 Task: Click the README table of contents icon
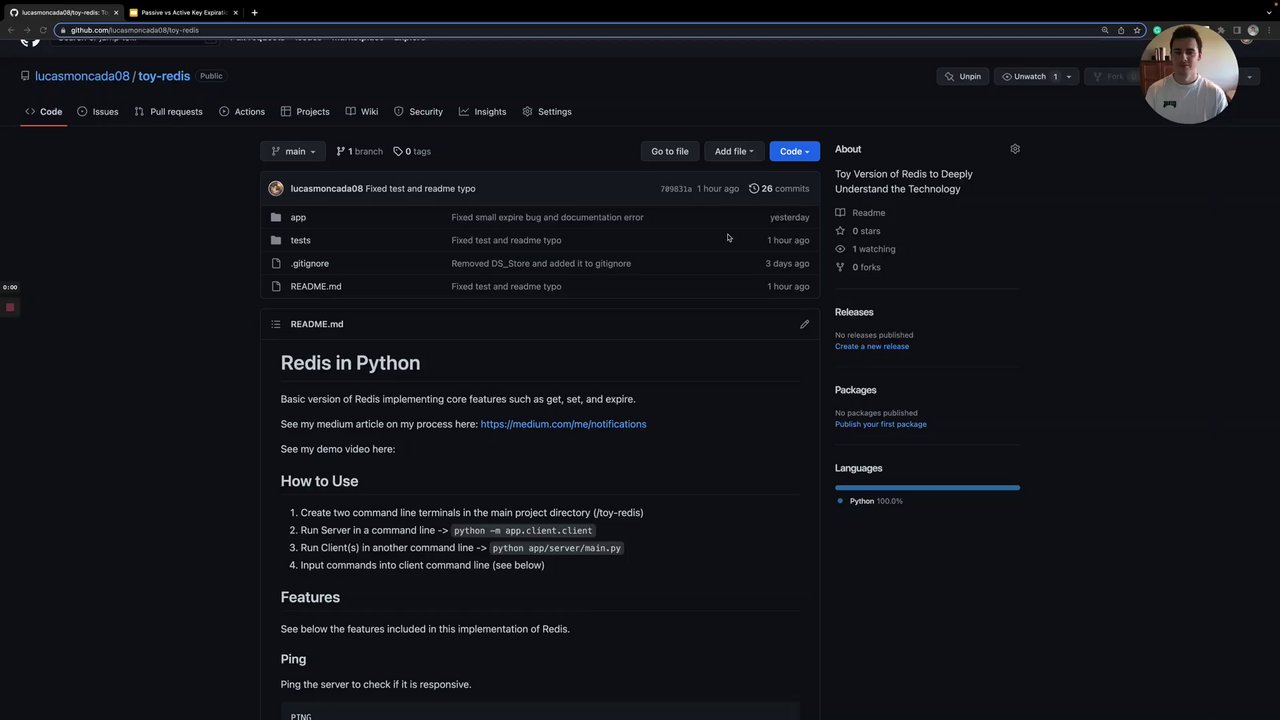(x=276, y=324)
